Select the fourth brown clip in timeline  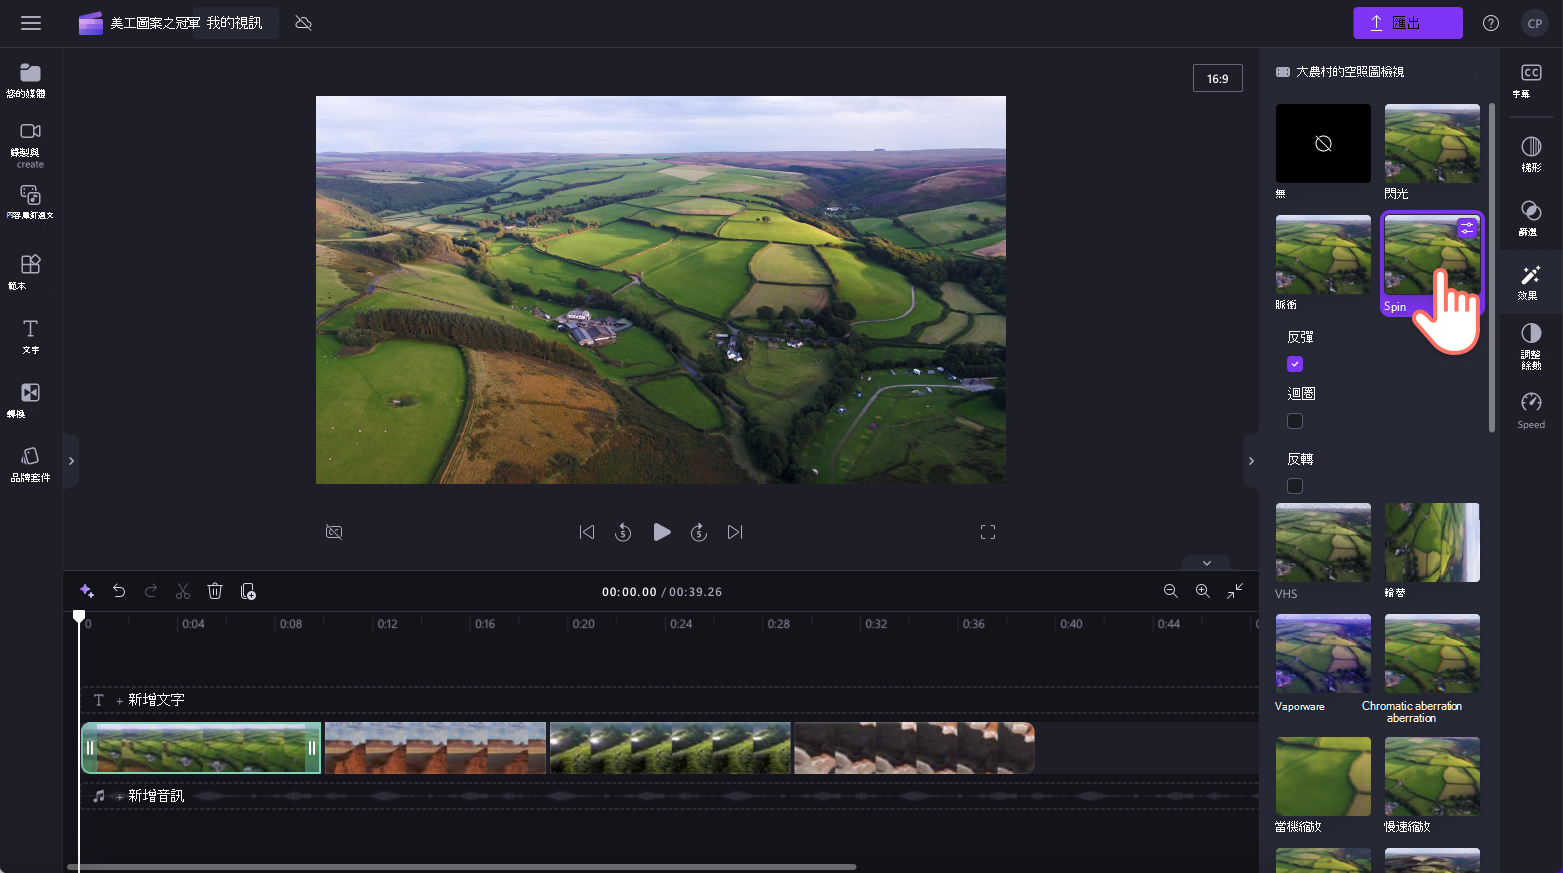pyautogui.click(x=914, y=748)
